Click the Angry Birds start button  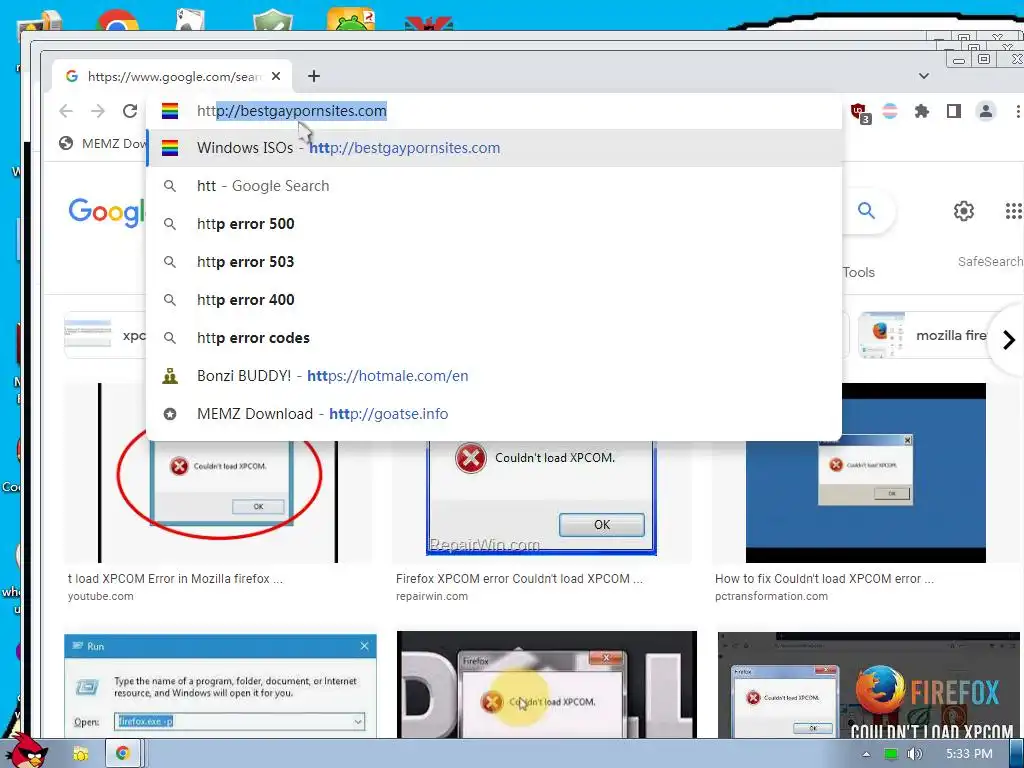25,751
